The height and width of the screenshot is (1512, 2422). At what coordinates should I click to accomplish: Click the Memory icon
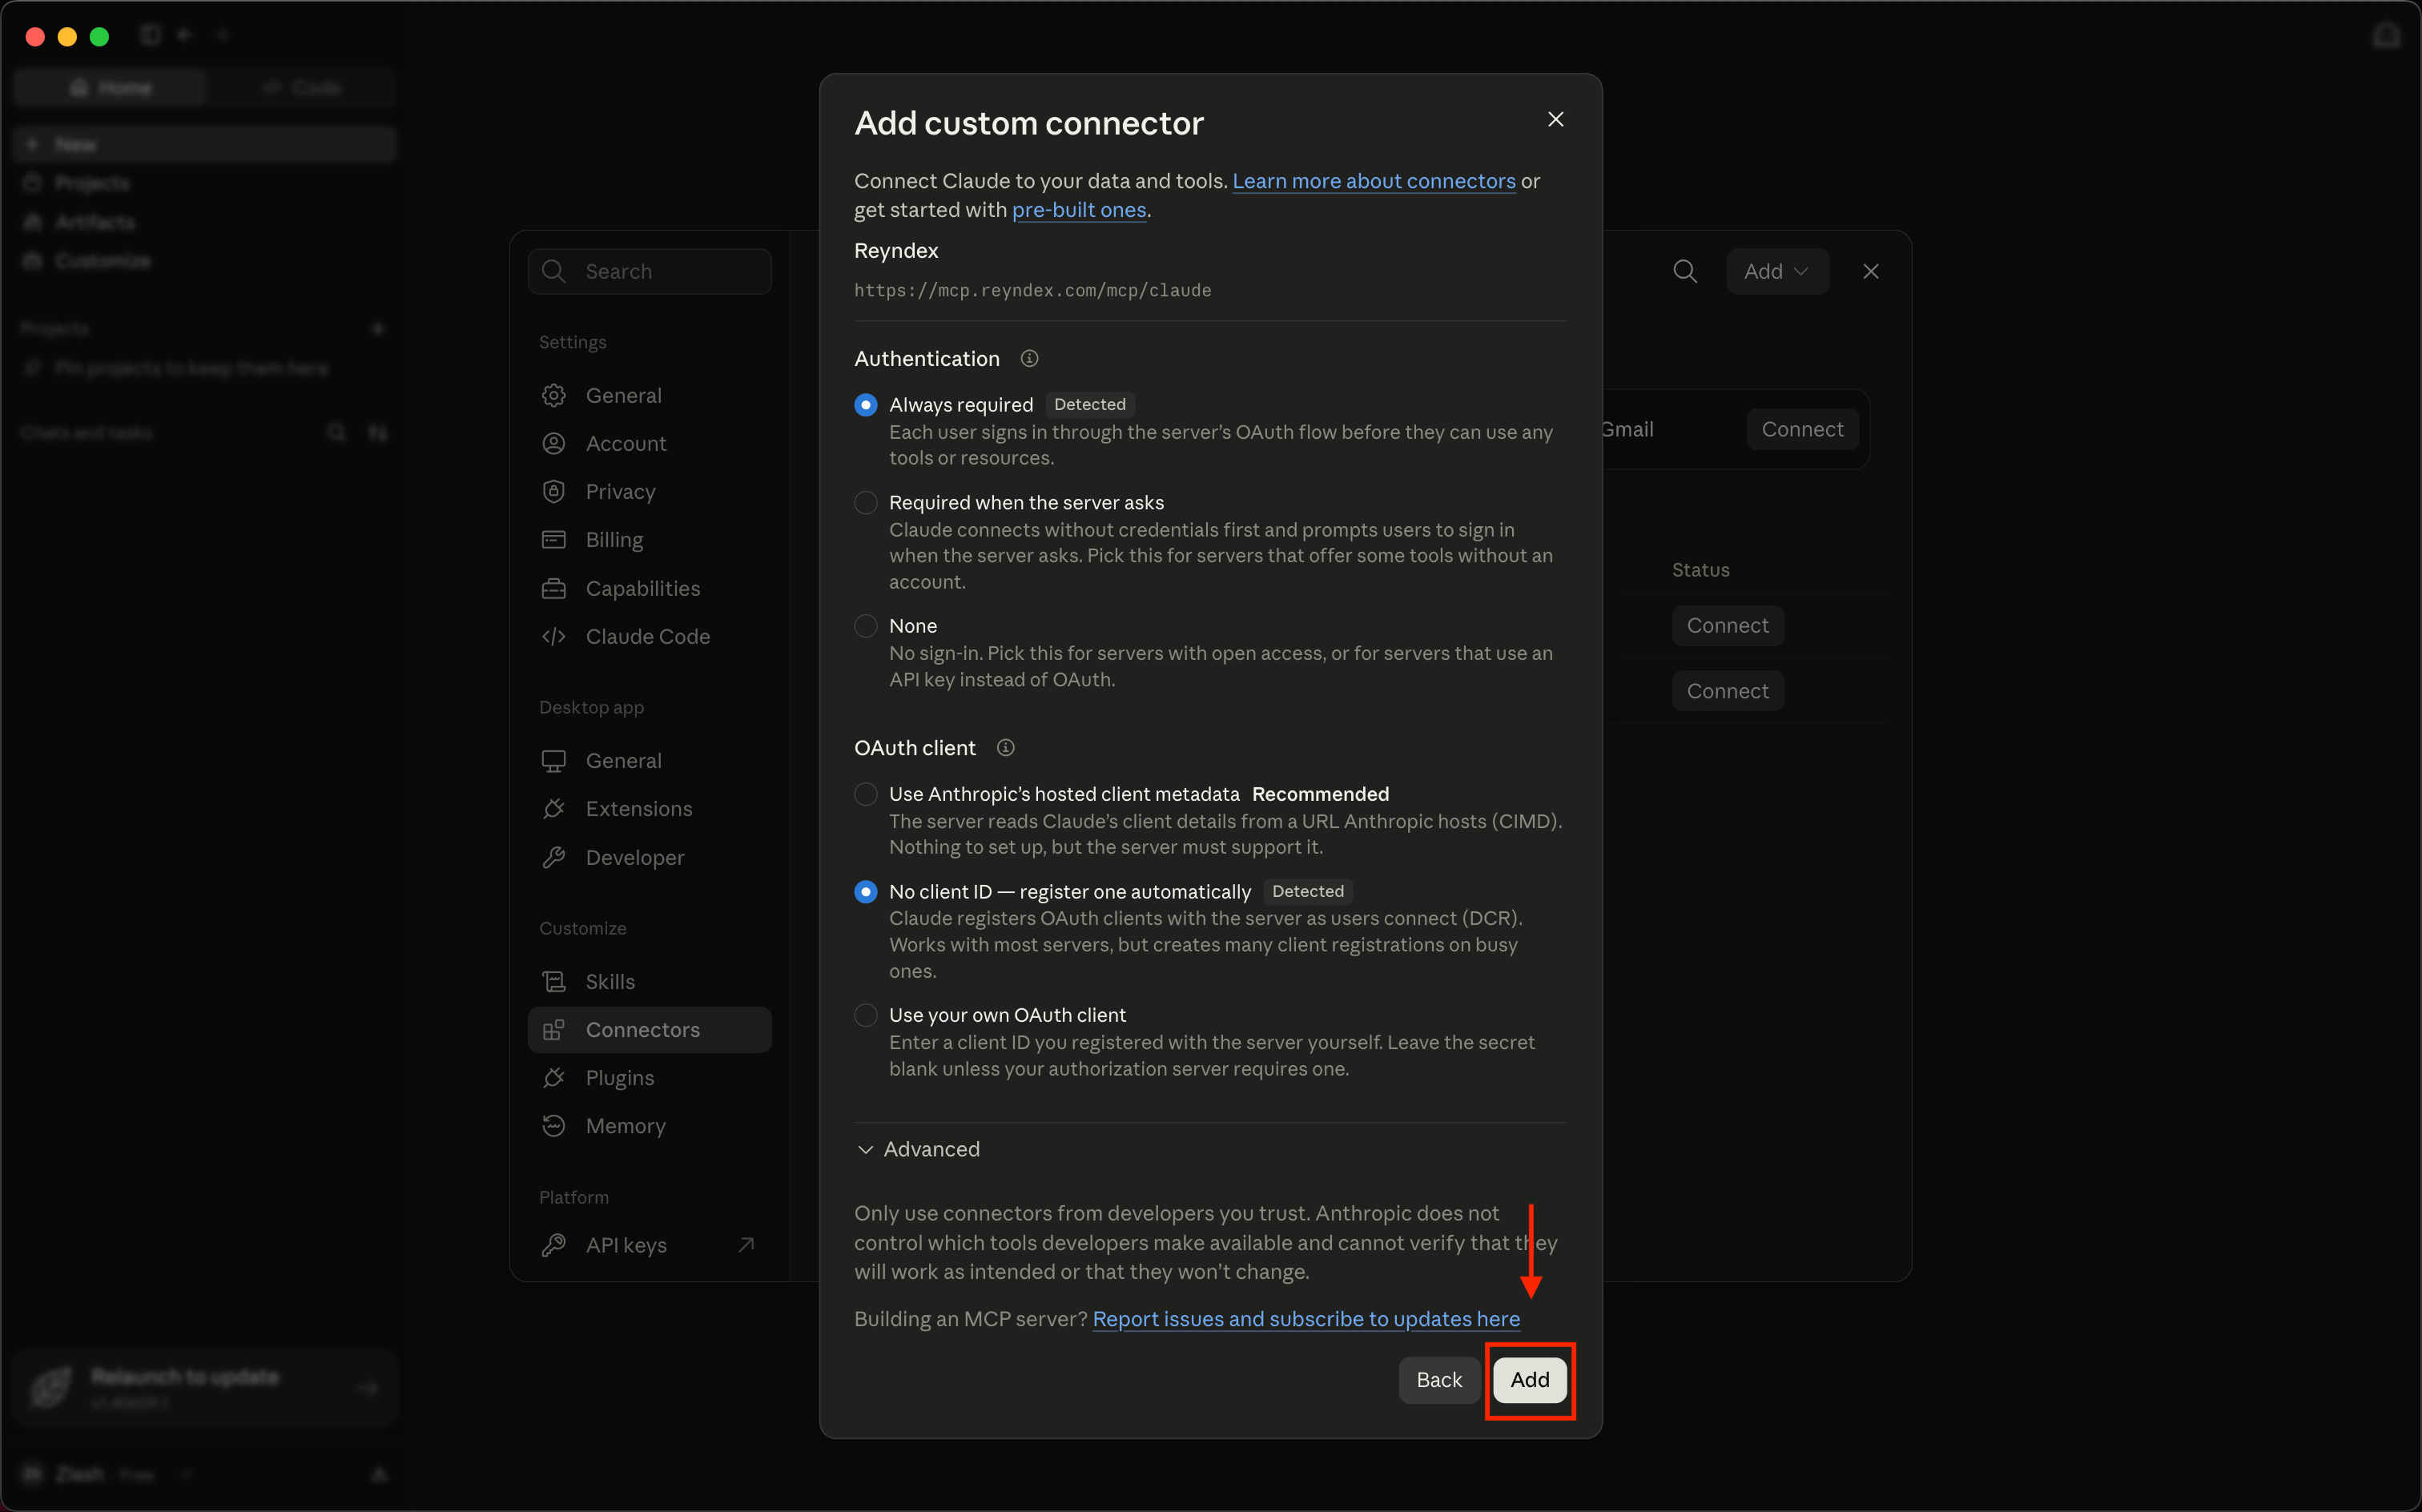tap(554, 1126)
